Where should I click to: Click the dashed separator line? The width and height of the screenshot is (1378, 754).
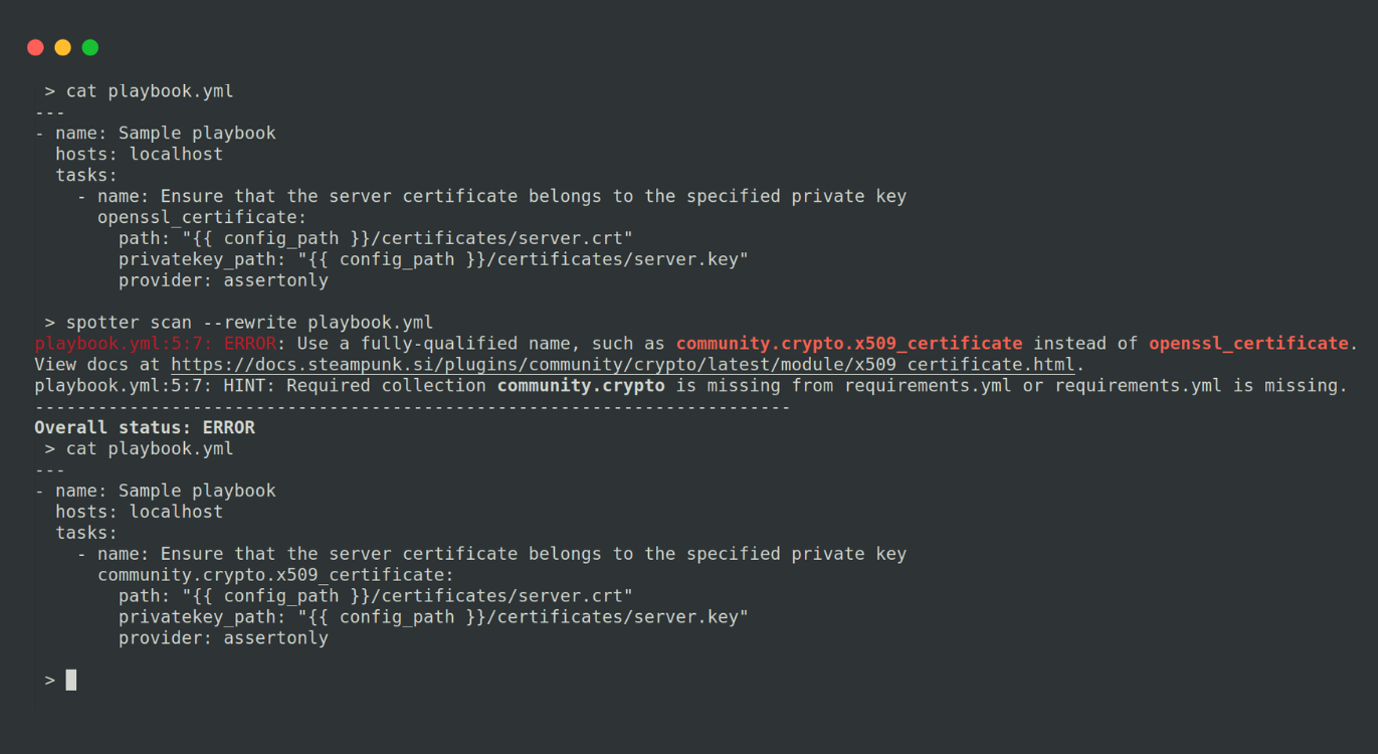[x=412, y=407]
